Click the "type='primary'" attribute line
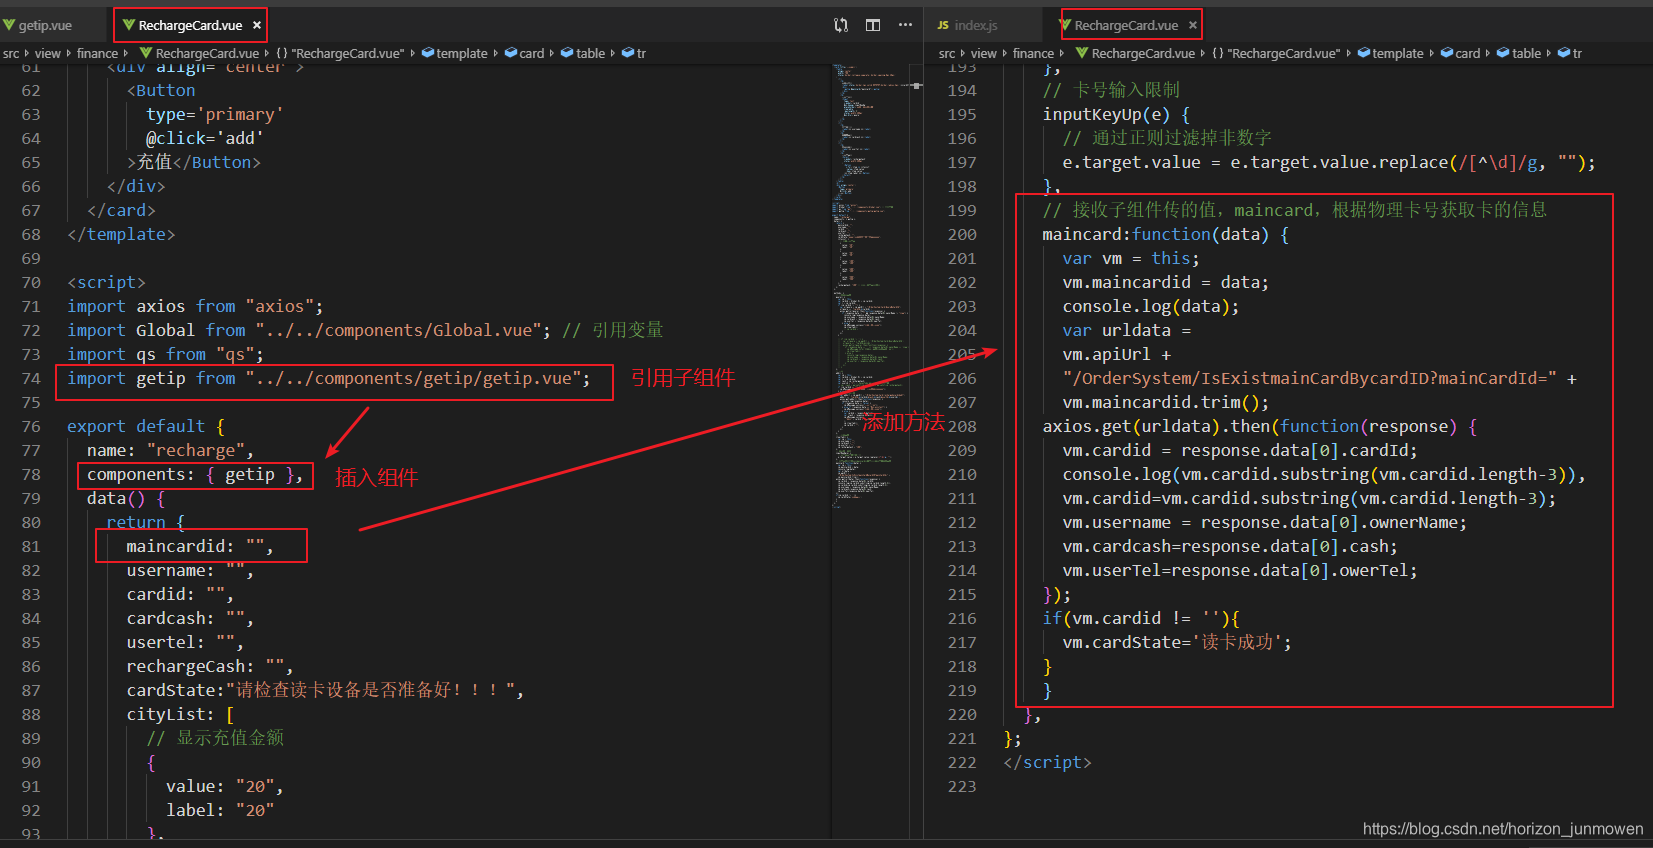The width and height of the screenshot is (1653, 848). point(215,114)
